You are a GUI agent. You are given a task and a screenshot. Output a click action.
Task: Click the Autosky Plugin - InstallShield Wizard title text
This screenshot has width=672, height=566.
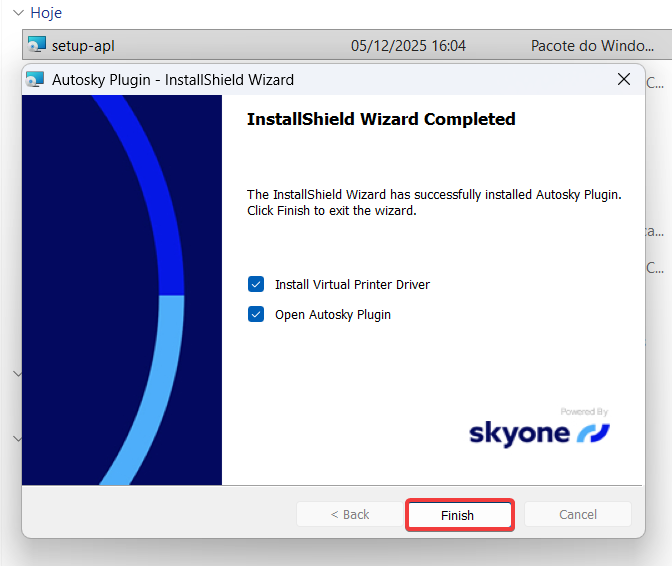tap(173, 79)
